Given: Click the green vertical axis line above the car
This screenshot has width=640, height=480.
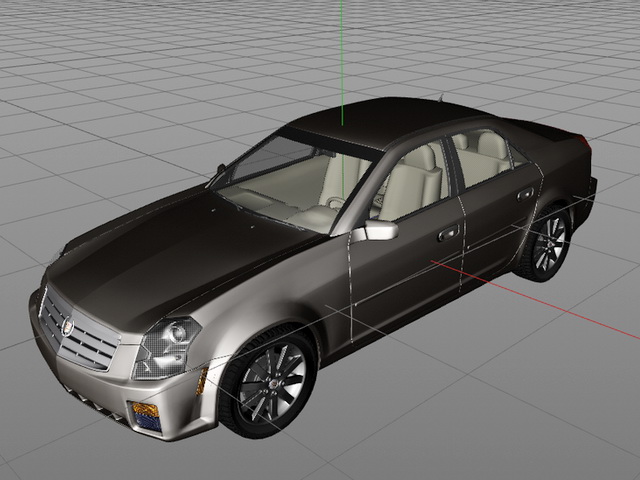Looking at the screenshot, I should [342, 62].
